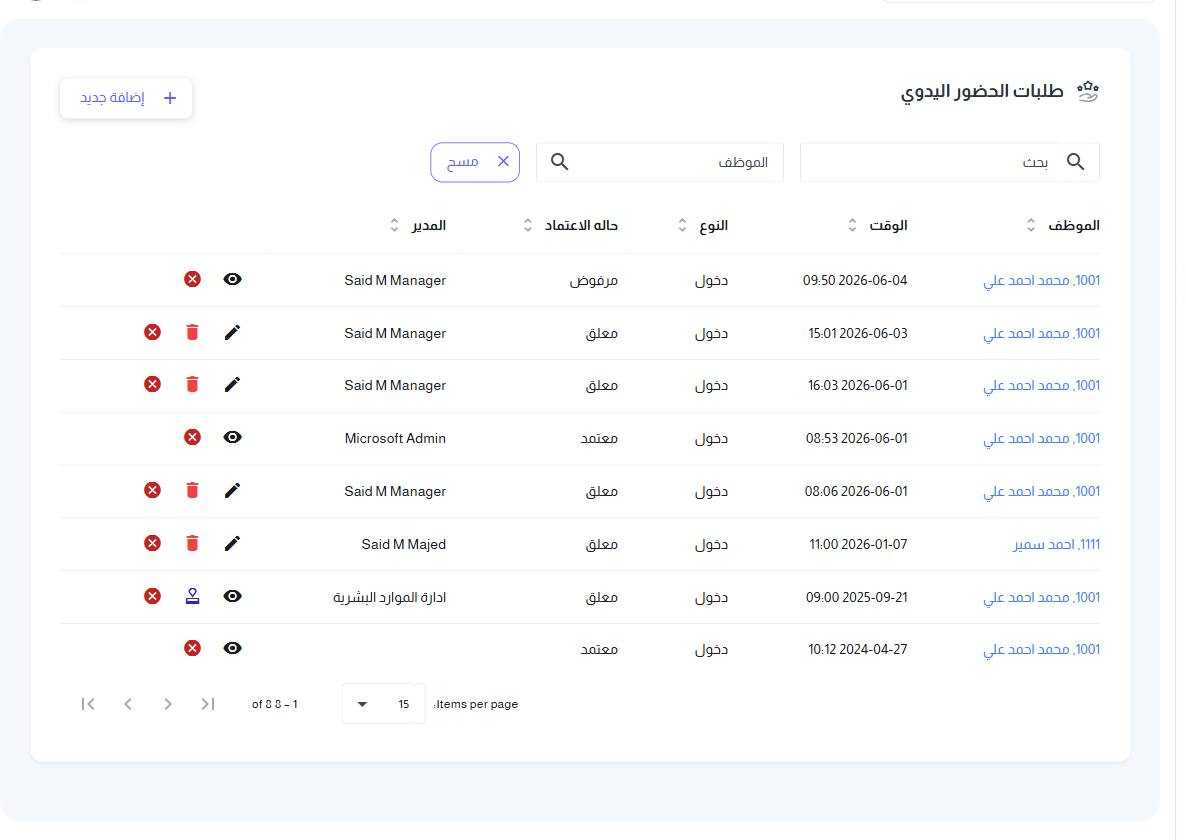1186x840 pixels.
Task: View the 09:50 2026-06-04 request details
Action: pos(232,279)
